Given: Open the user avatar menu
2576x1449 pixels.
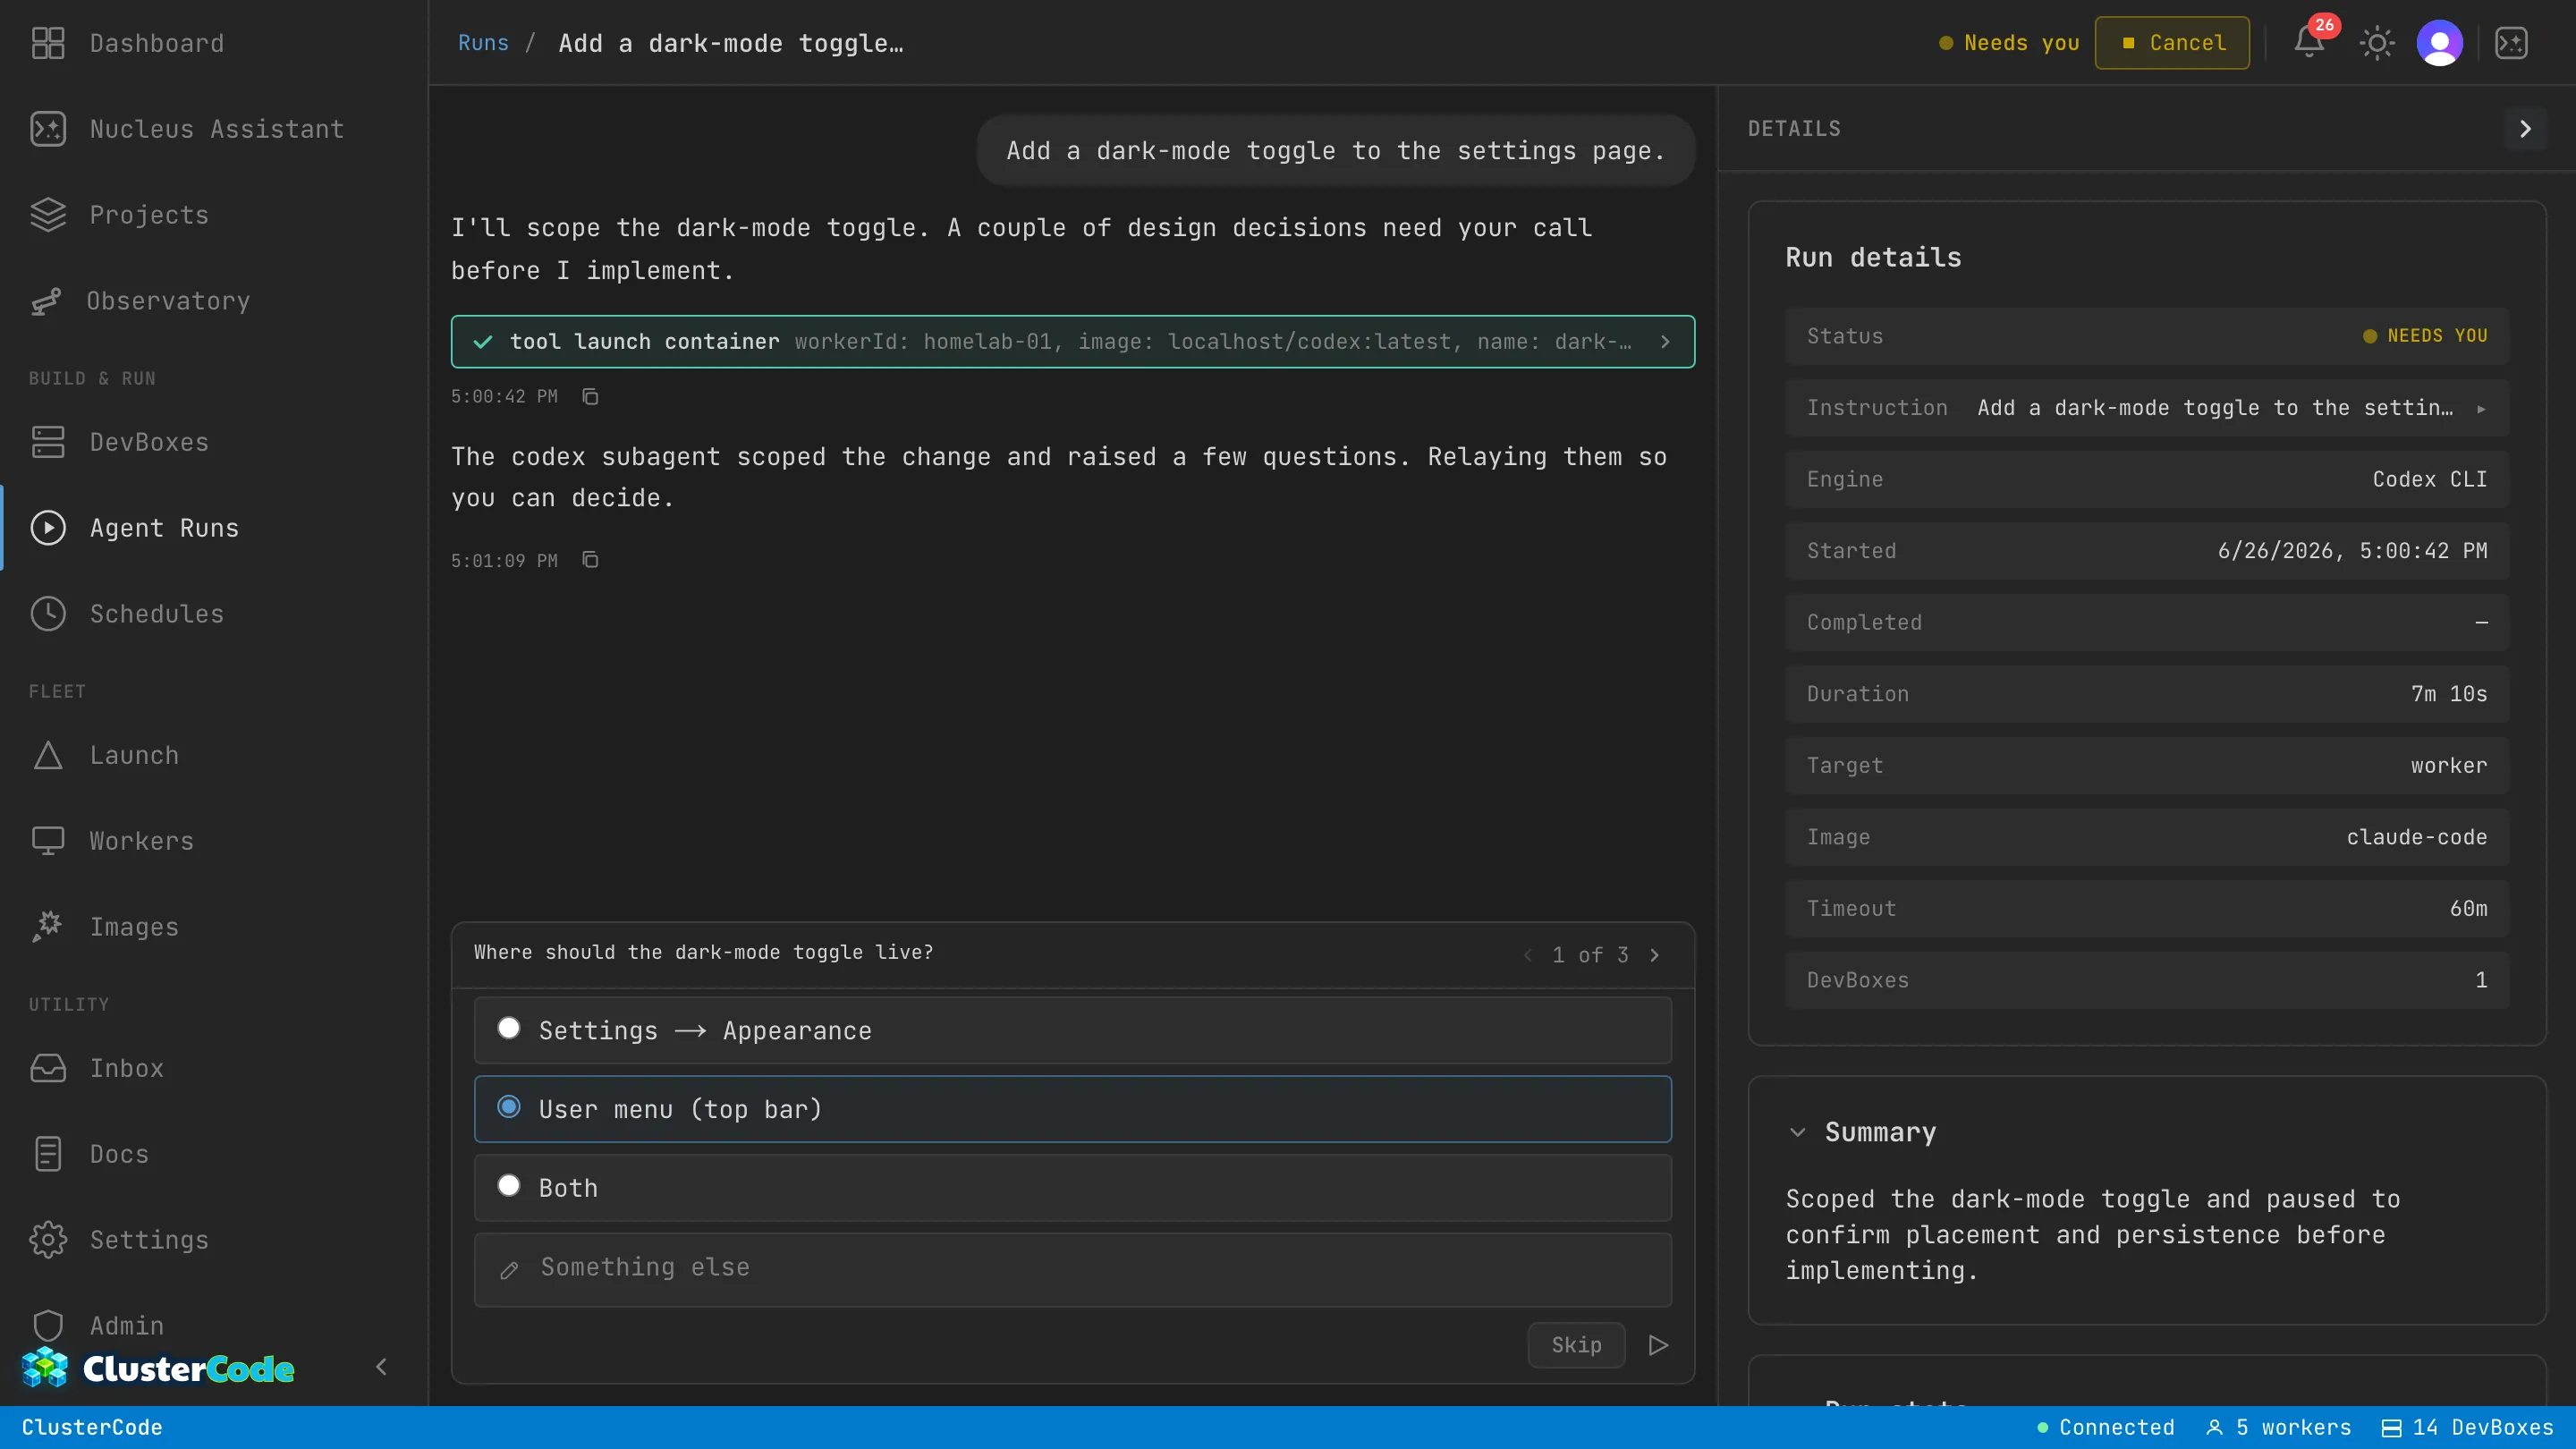Looking at the screenshot, I should [x=2440, y=43].
